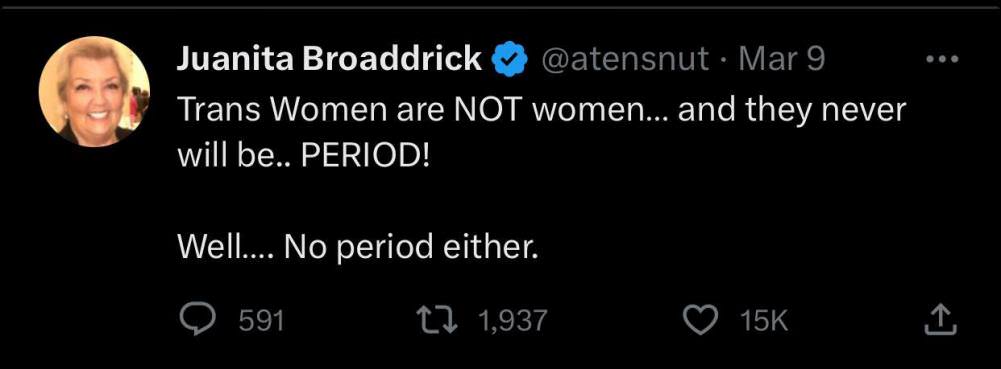Open the Mar 9 timestamp permalink
The width and height of the screenshot is (1001, 369).
pos(781,59)
